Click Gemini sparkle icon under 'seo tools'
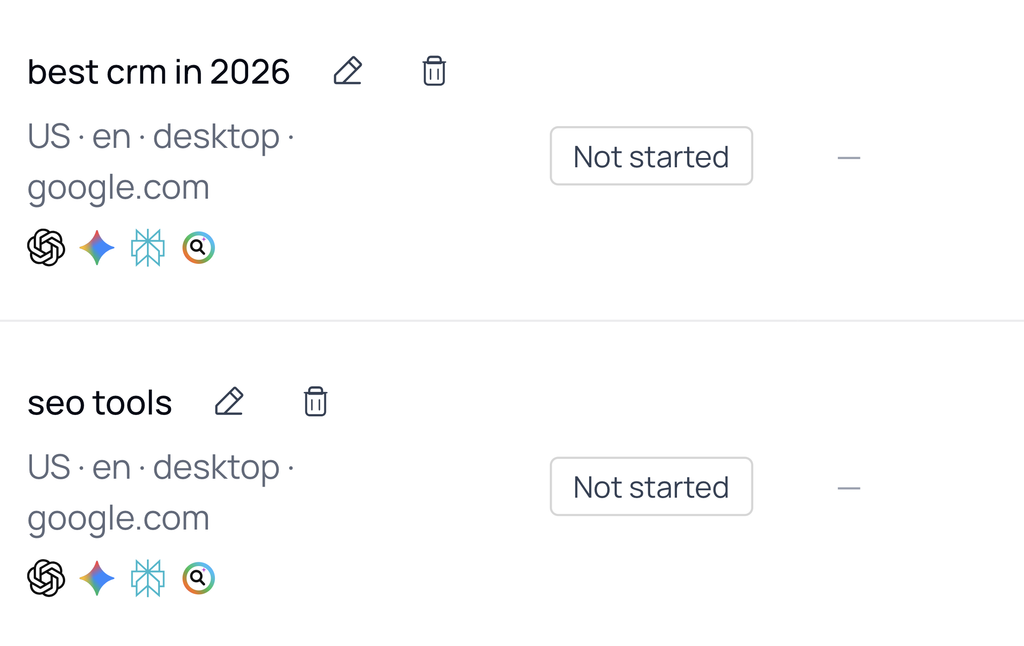The image size is (1024, 646). click(97, 579)
